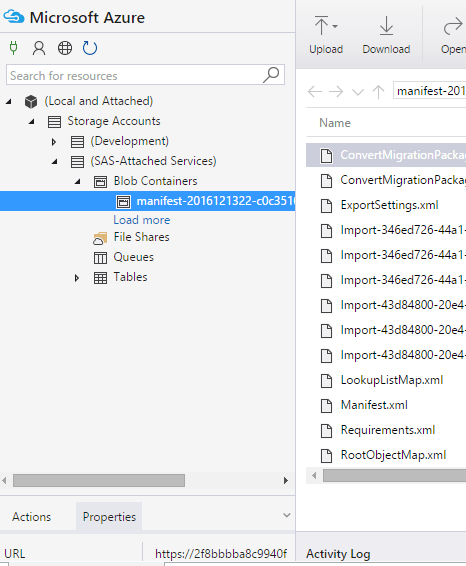Select Manifest.xml file
Image resolution: width=466 pixels, height=566 pixels.
374,405
